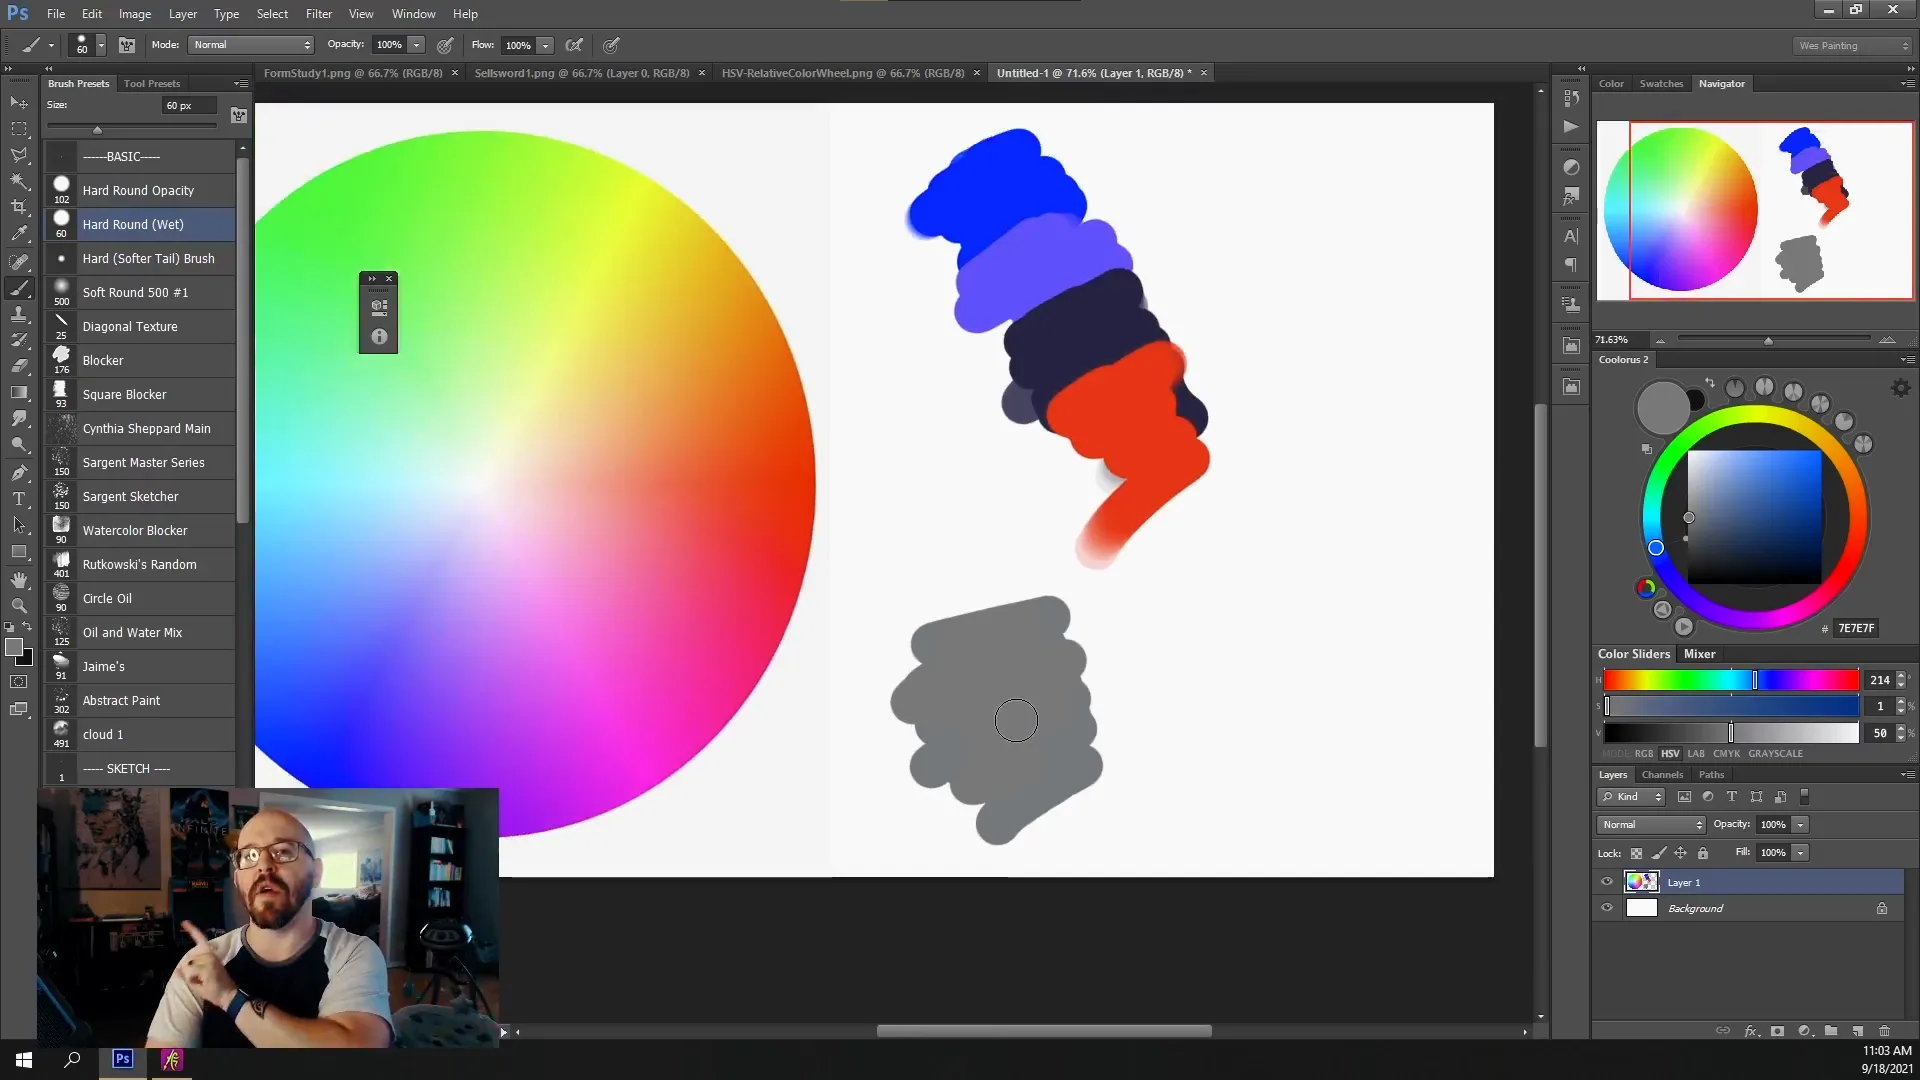Image resolution: width=1920 pixels, height=1080 pixels.
Task: Select the Eyedropper tool
Action: point(18,234)
